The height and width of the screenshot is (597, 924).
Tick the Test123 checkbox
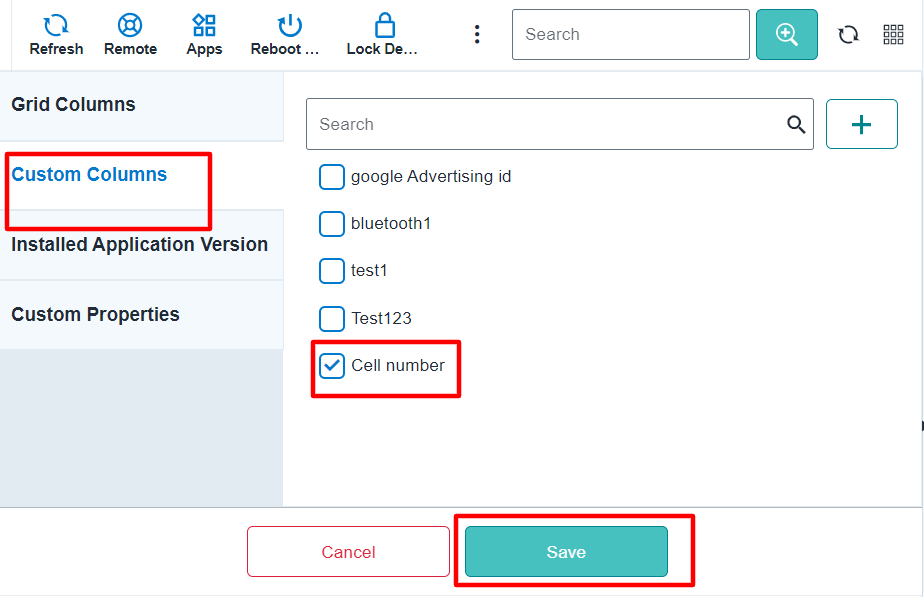(x=332, y=318)
